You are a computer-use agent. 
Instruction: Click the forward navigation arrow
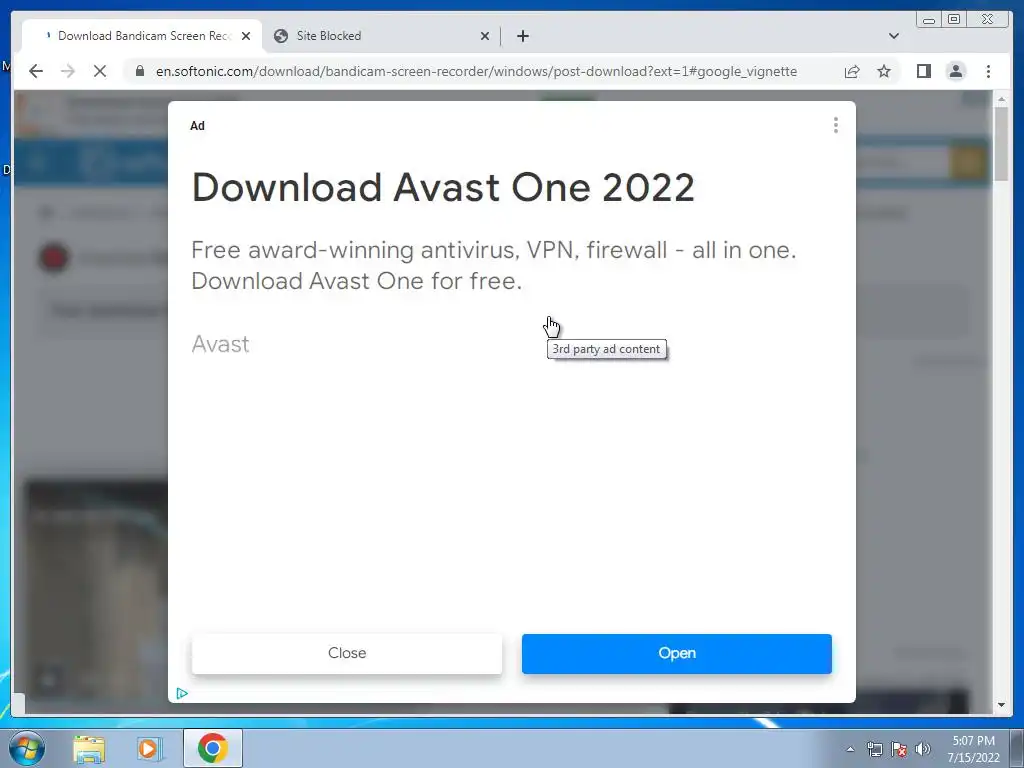(x=68, y=71)
